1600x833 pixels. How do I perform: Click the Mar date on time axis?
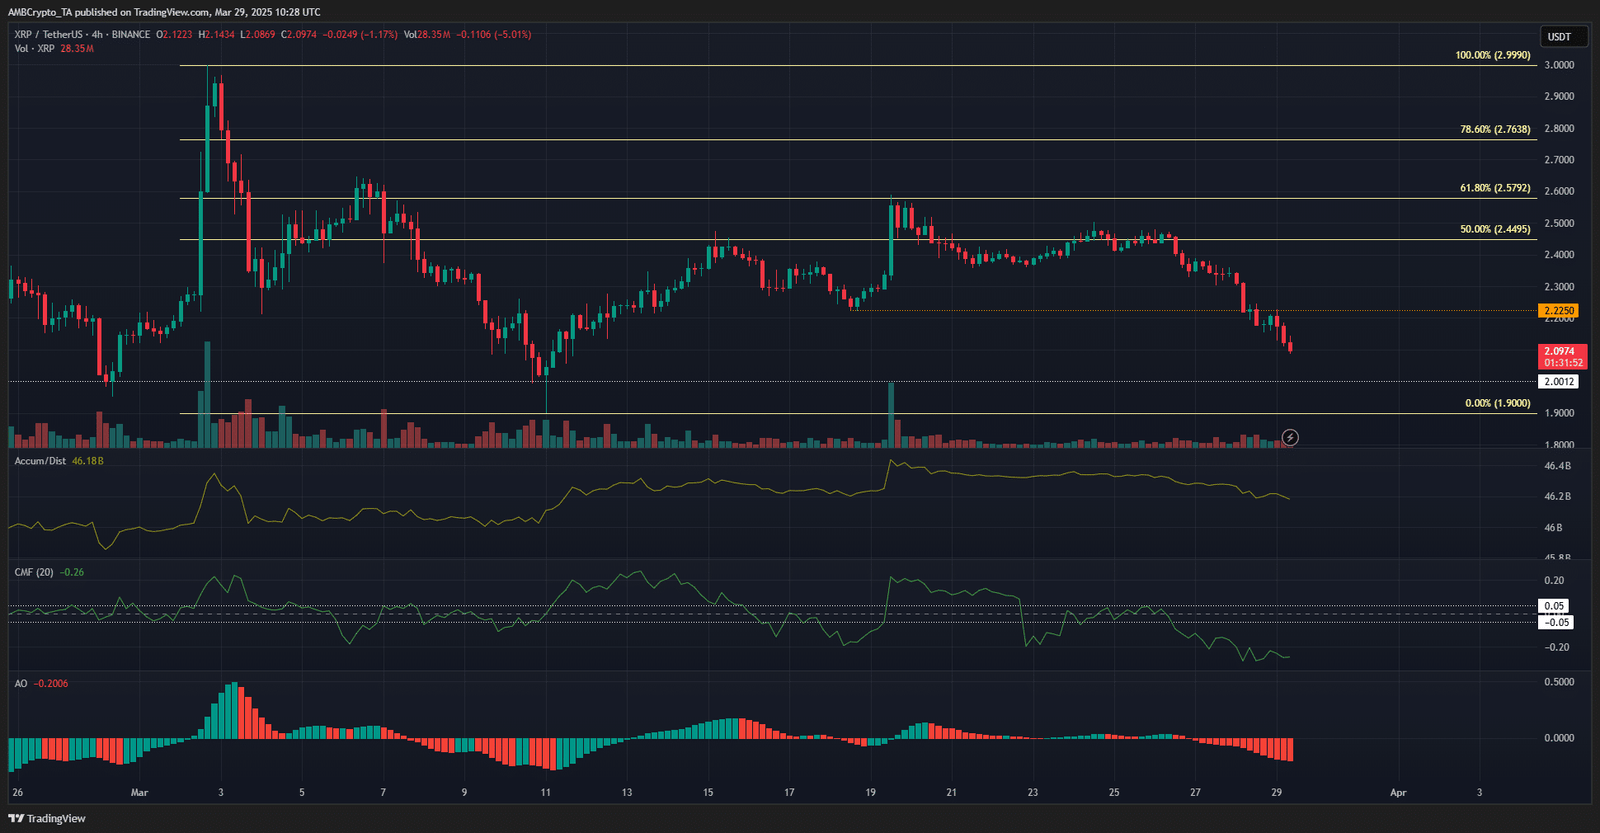coord(139,792)
